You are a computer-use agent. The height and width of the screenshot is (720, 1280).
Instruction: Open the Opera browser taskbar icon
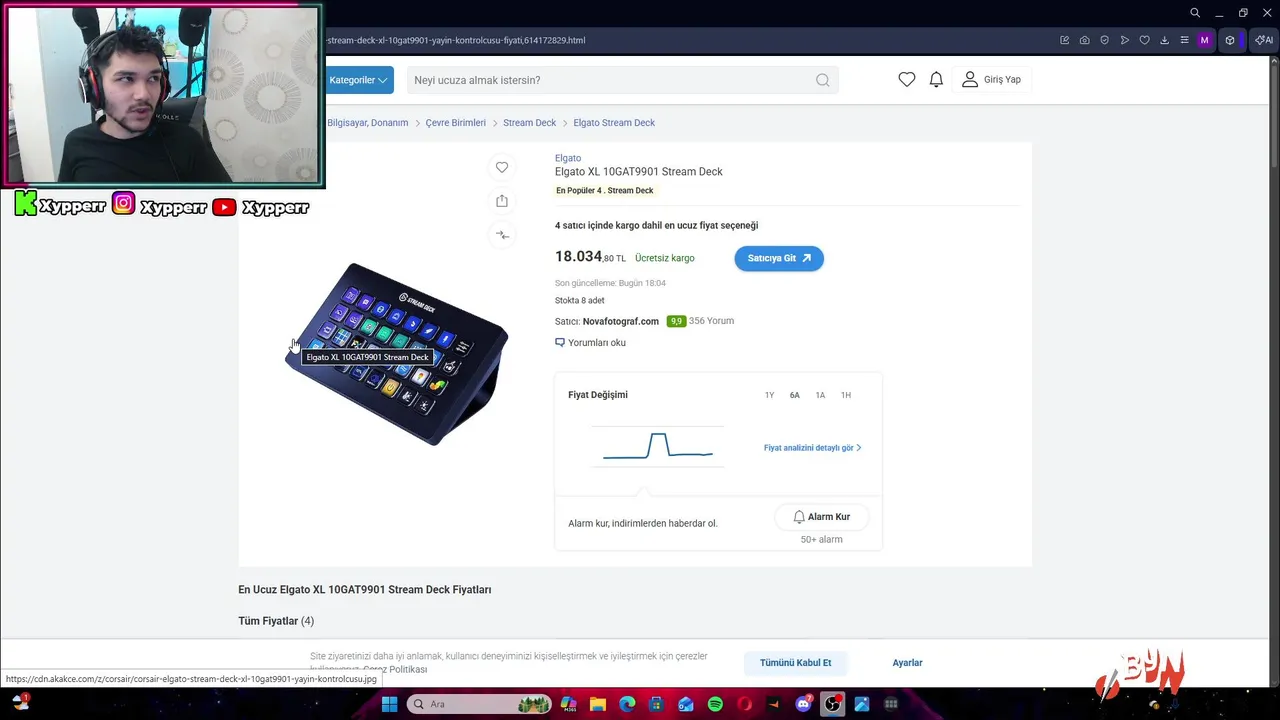click(744, 704)
